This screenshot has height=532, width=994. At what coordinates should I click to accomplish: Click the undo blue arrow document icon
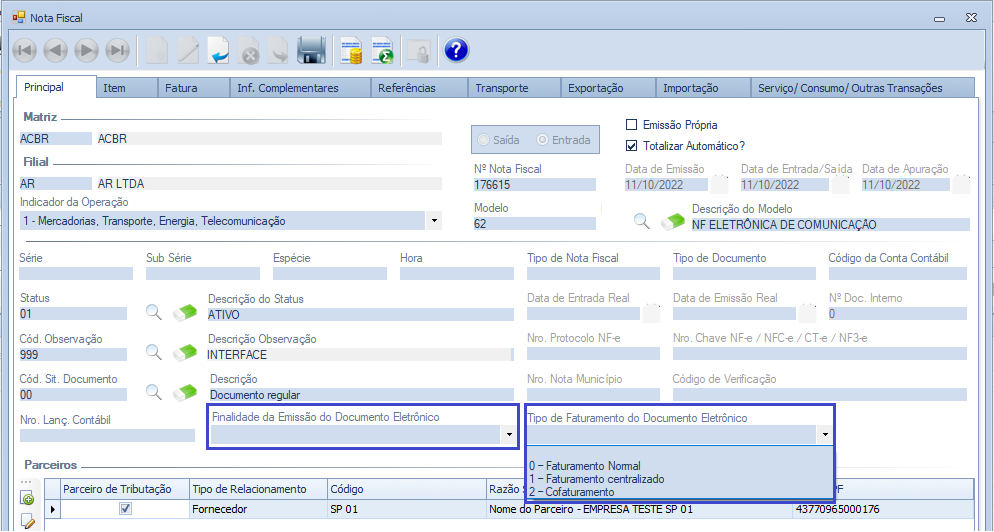coord(219,50)
